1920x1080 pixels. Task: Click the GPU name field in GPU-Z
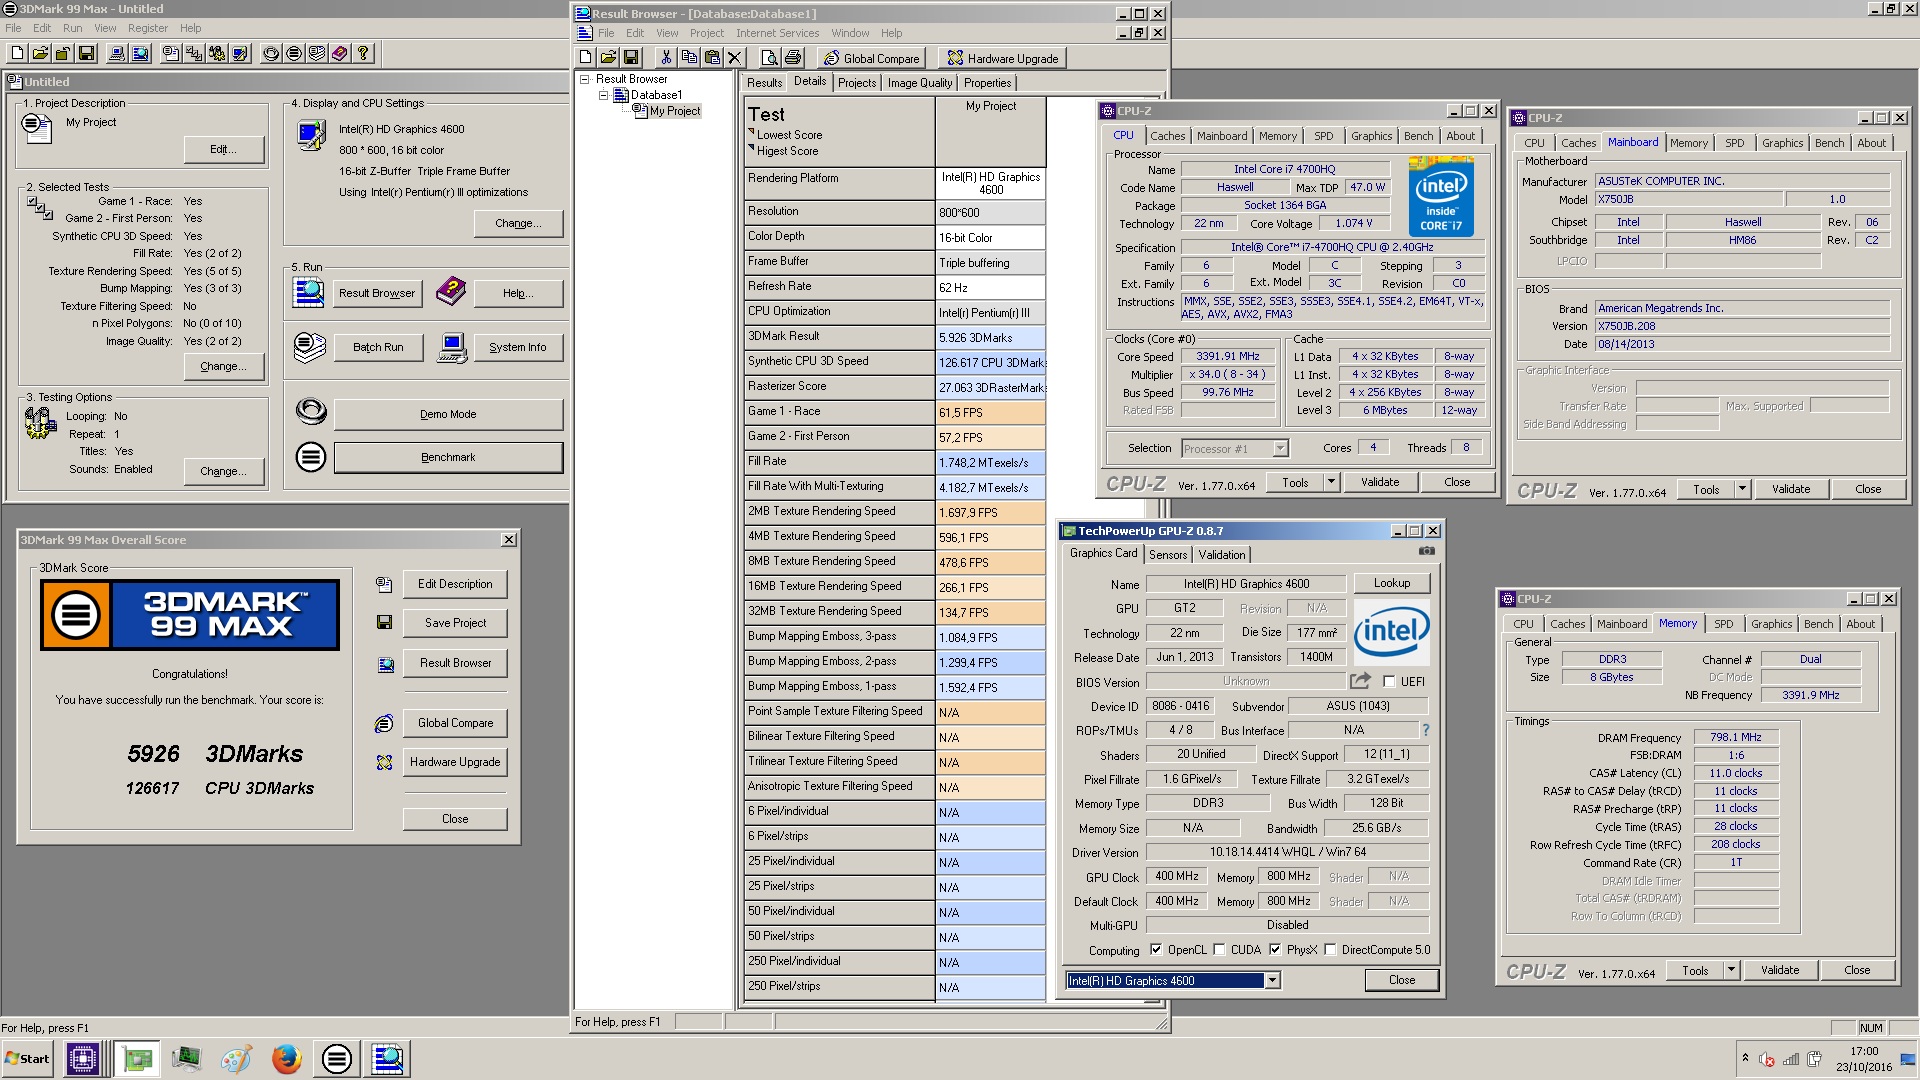[1246, 584]
